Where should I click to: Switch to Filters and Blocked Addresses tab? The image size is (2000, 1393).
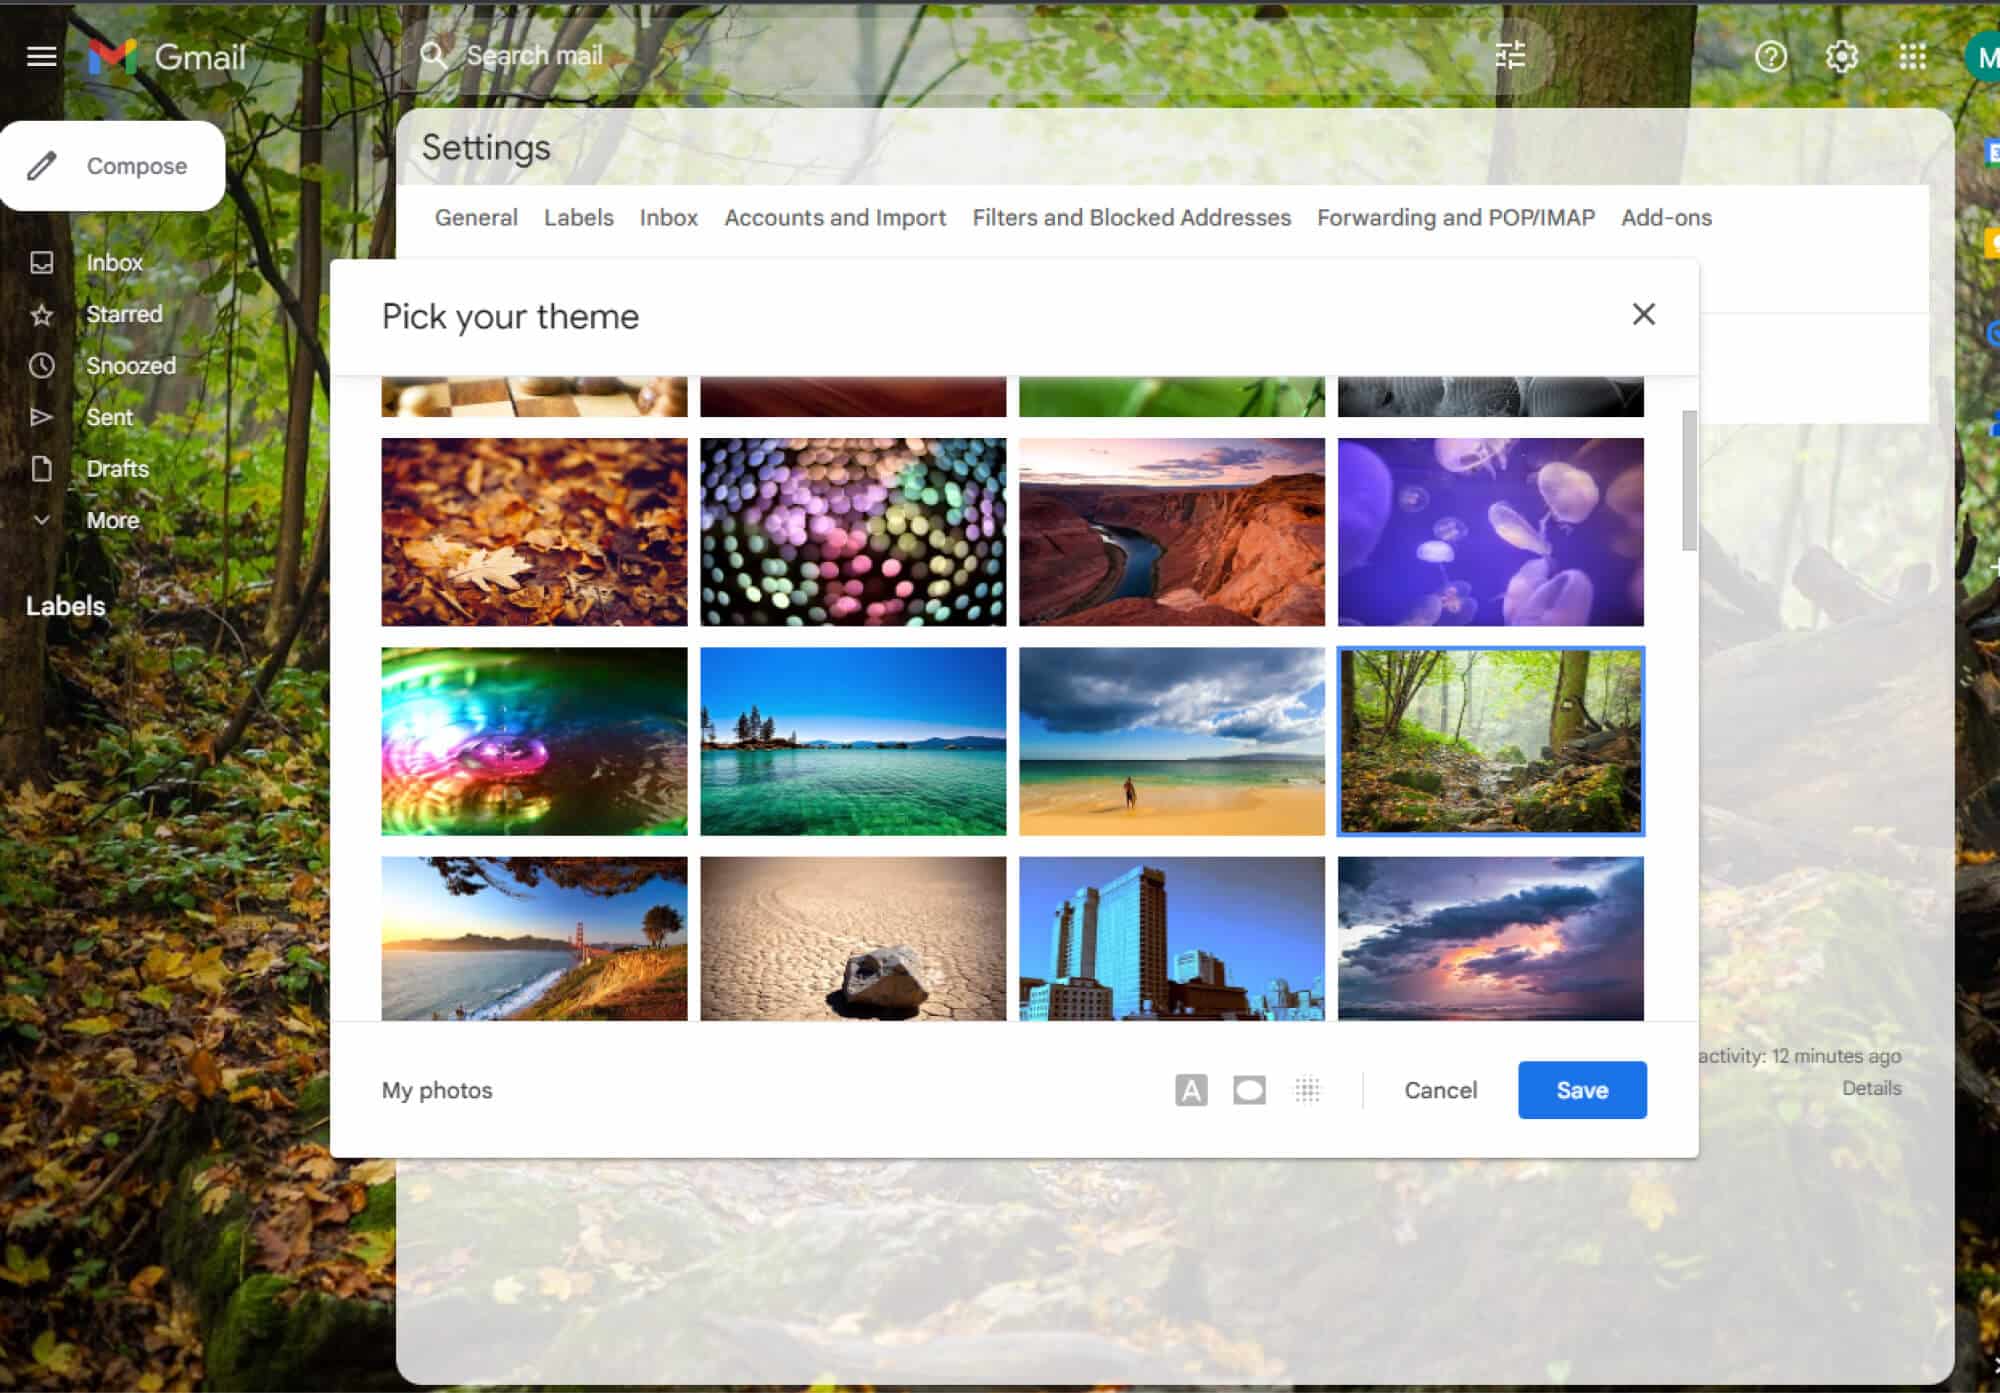coord(1132,217)
